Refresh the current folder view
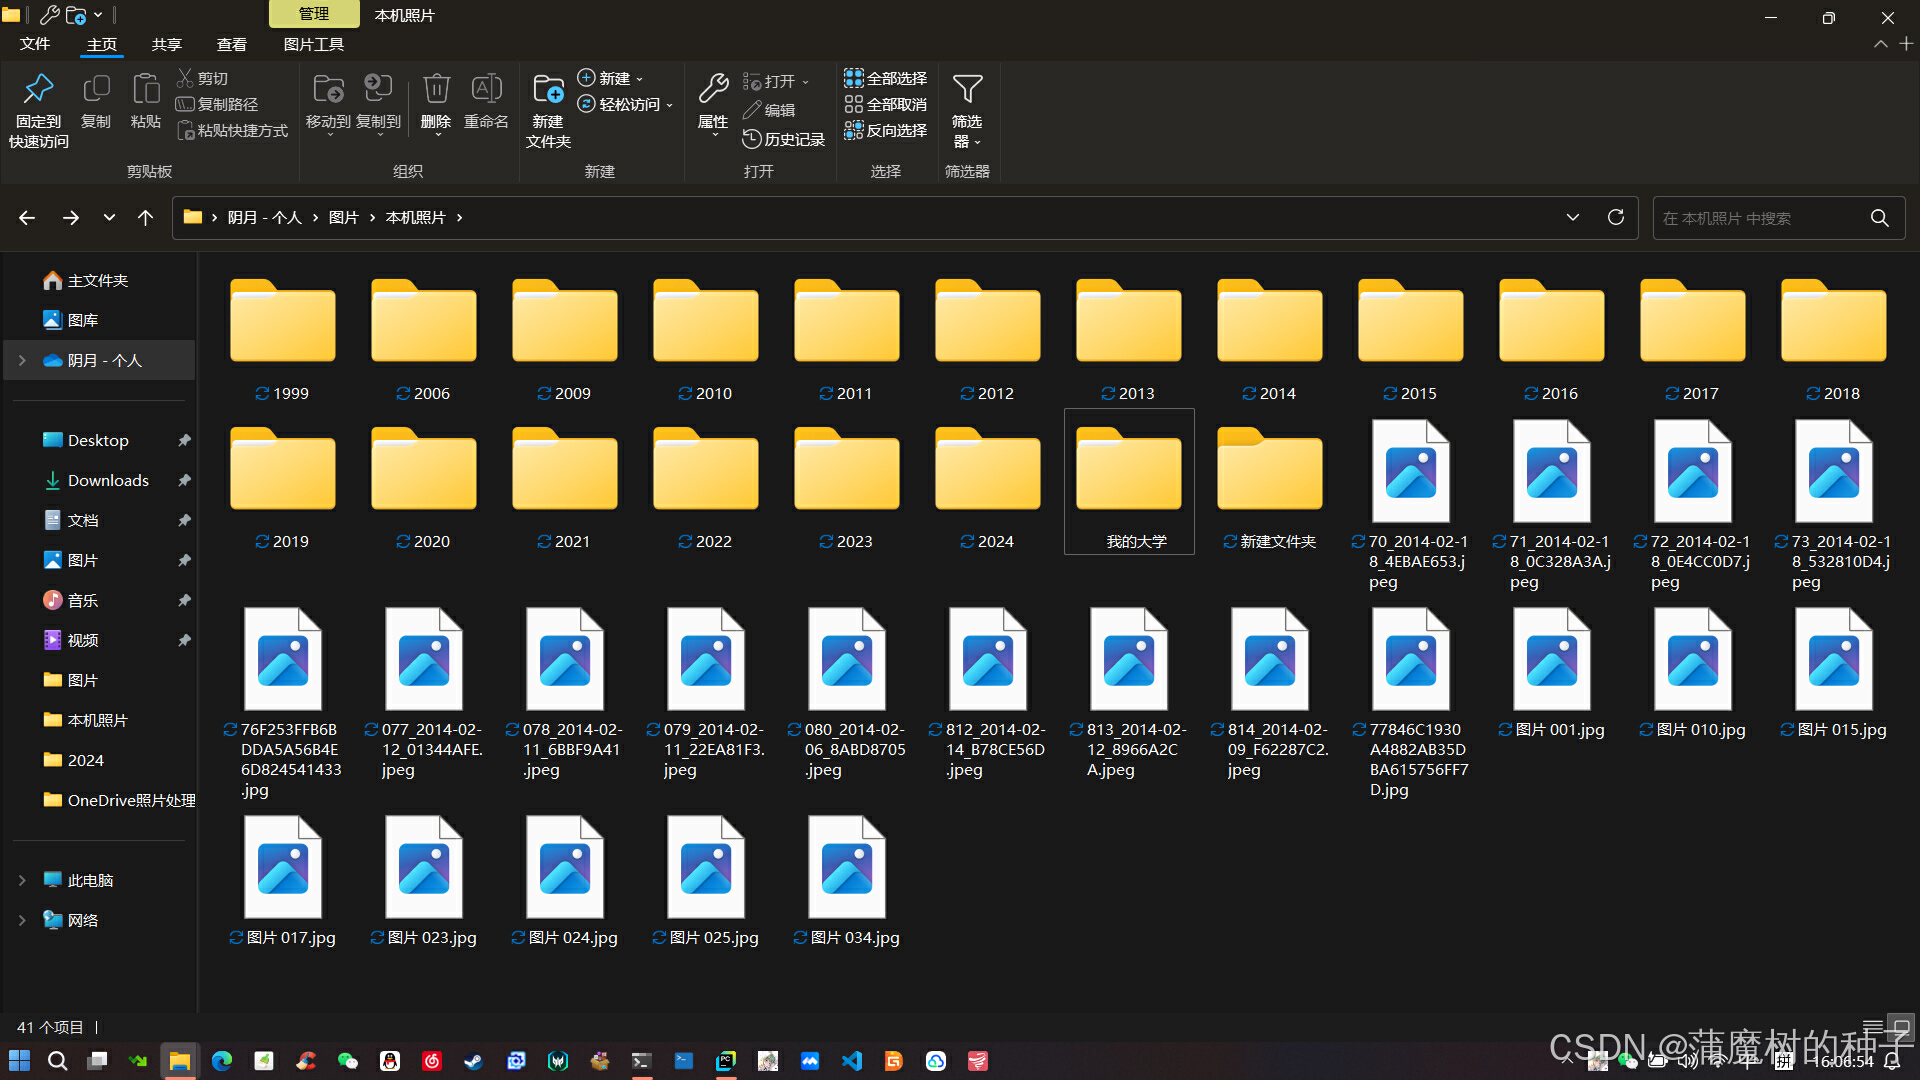The image size is (1920, 1080). [x=1616, y=218]
